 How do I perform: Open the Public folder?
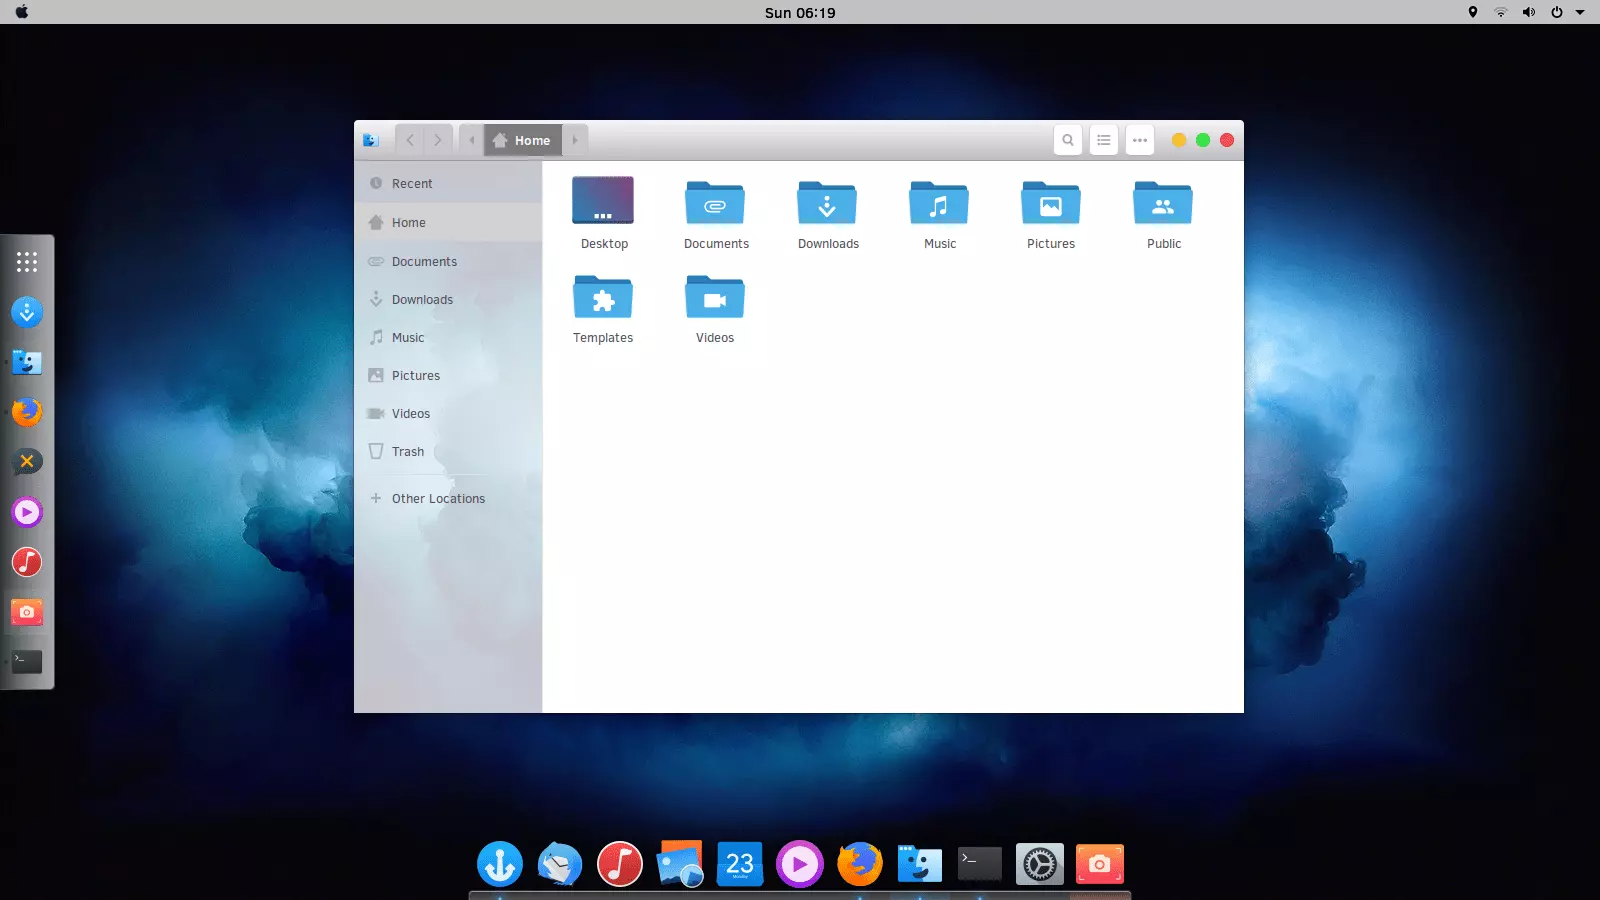click(x=1163, y=205)
